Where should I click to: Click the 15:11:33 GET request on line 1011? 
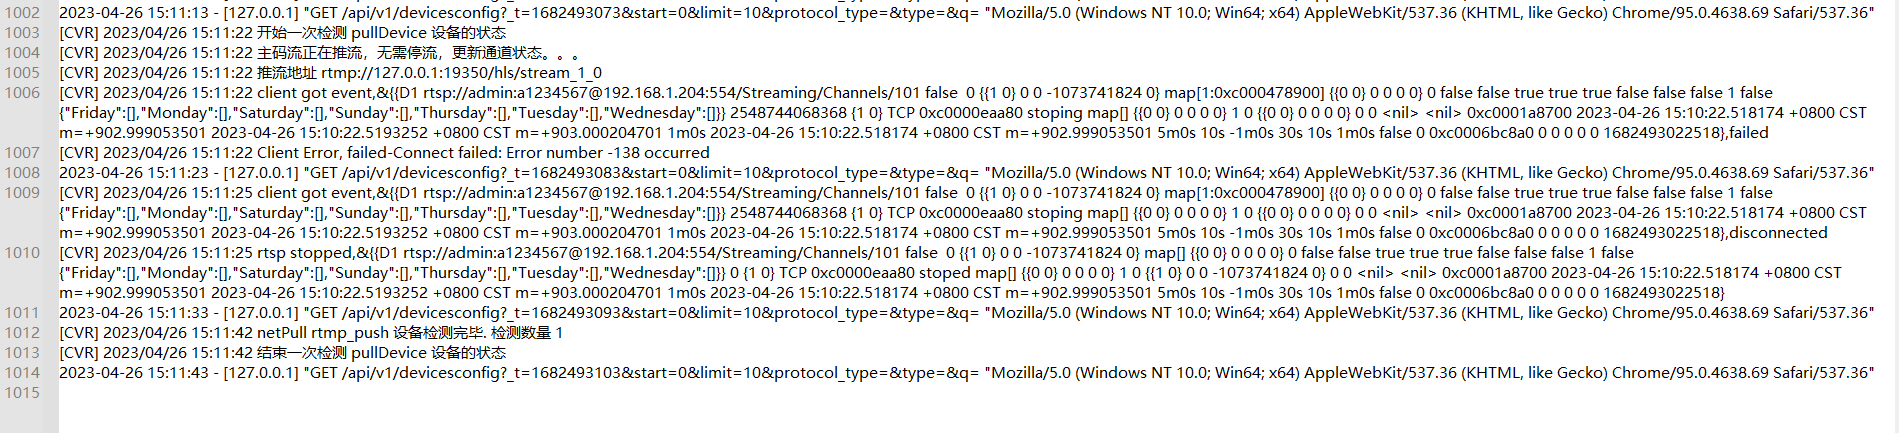[x=966, y=313]
